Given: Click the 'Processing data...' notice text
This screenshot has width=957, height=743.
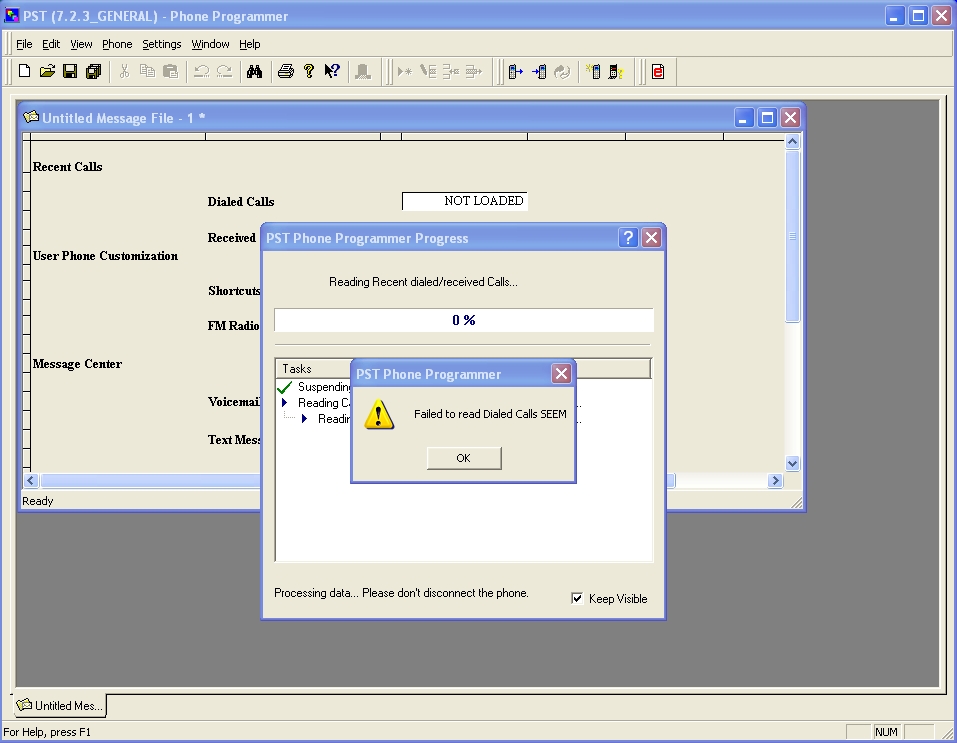Looking at the screenshot, I should pyautogui.click(x=401, y=593).
